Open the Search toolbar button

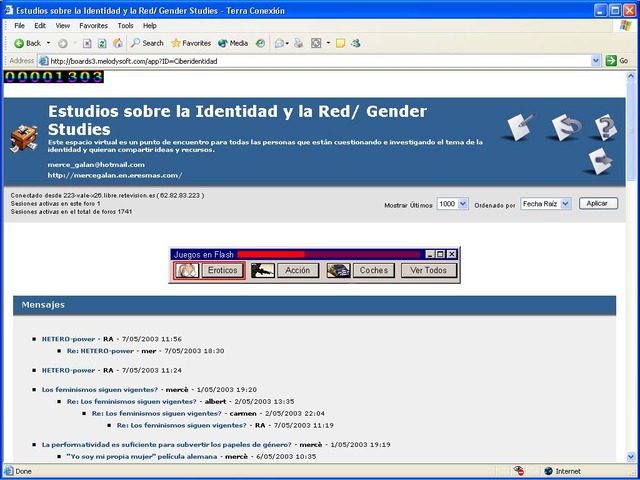coord(147,43)
